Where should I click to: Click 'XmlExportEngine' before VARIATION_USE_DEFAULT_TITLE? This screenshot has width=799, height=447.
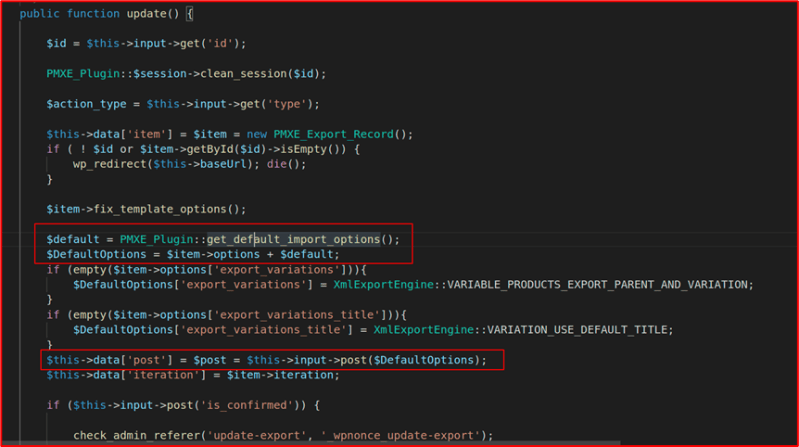click(x=423, y=330)
